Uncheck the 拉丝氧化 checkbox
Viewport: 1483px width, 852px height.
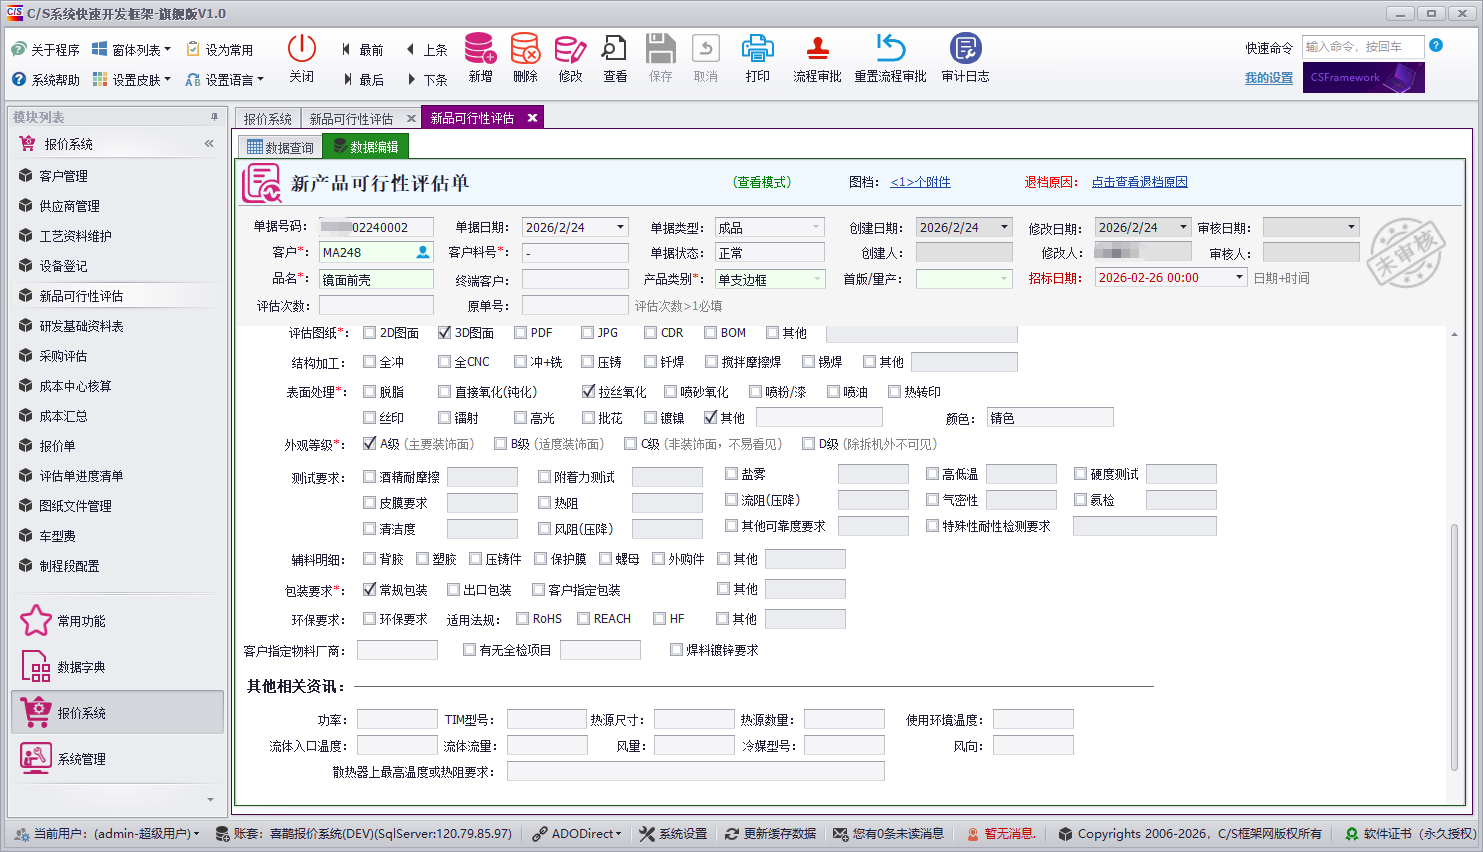588,392
